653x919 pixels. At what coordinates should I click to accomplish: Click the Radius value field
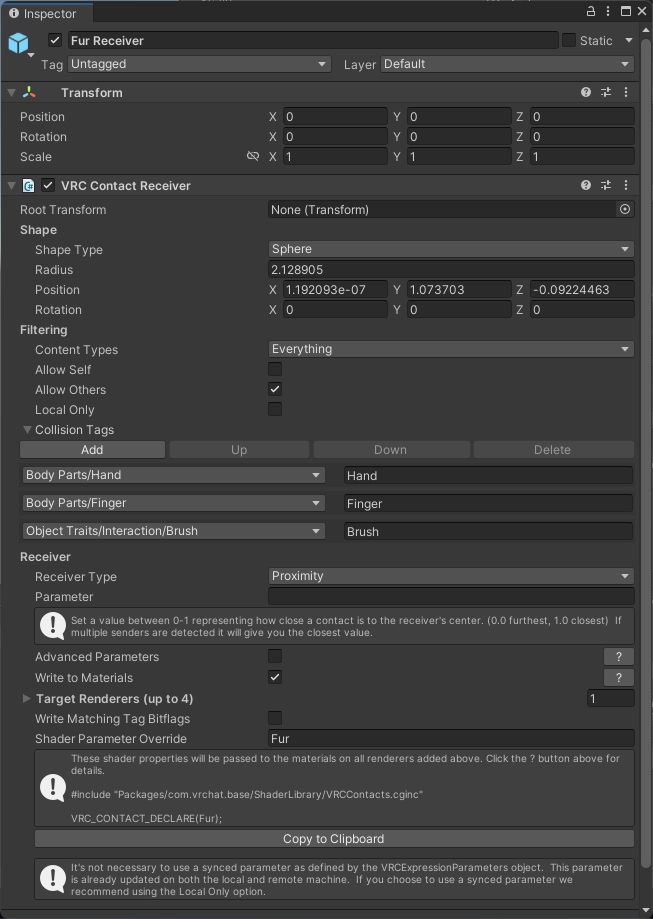(451, 270)
